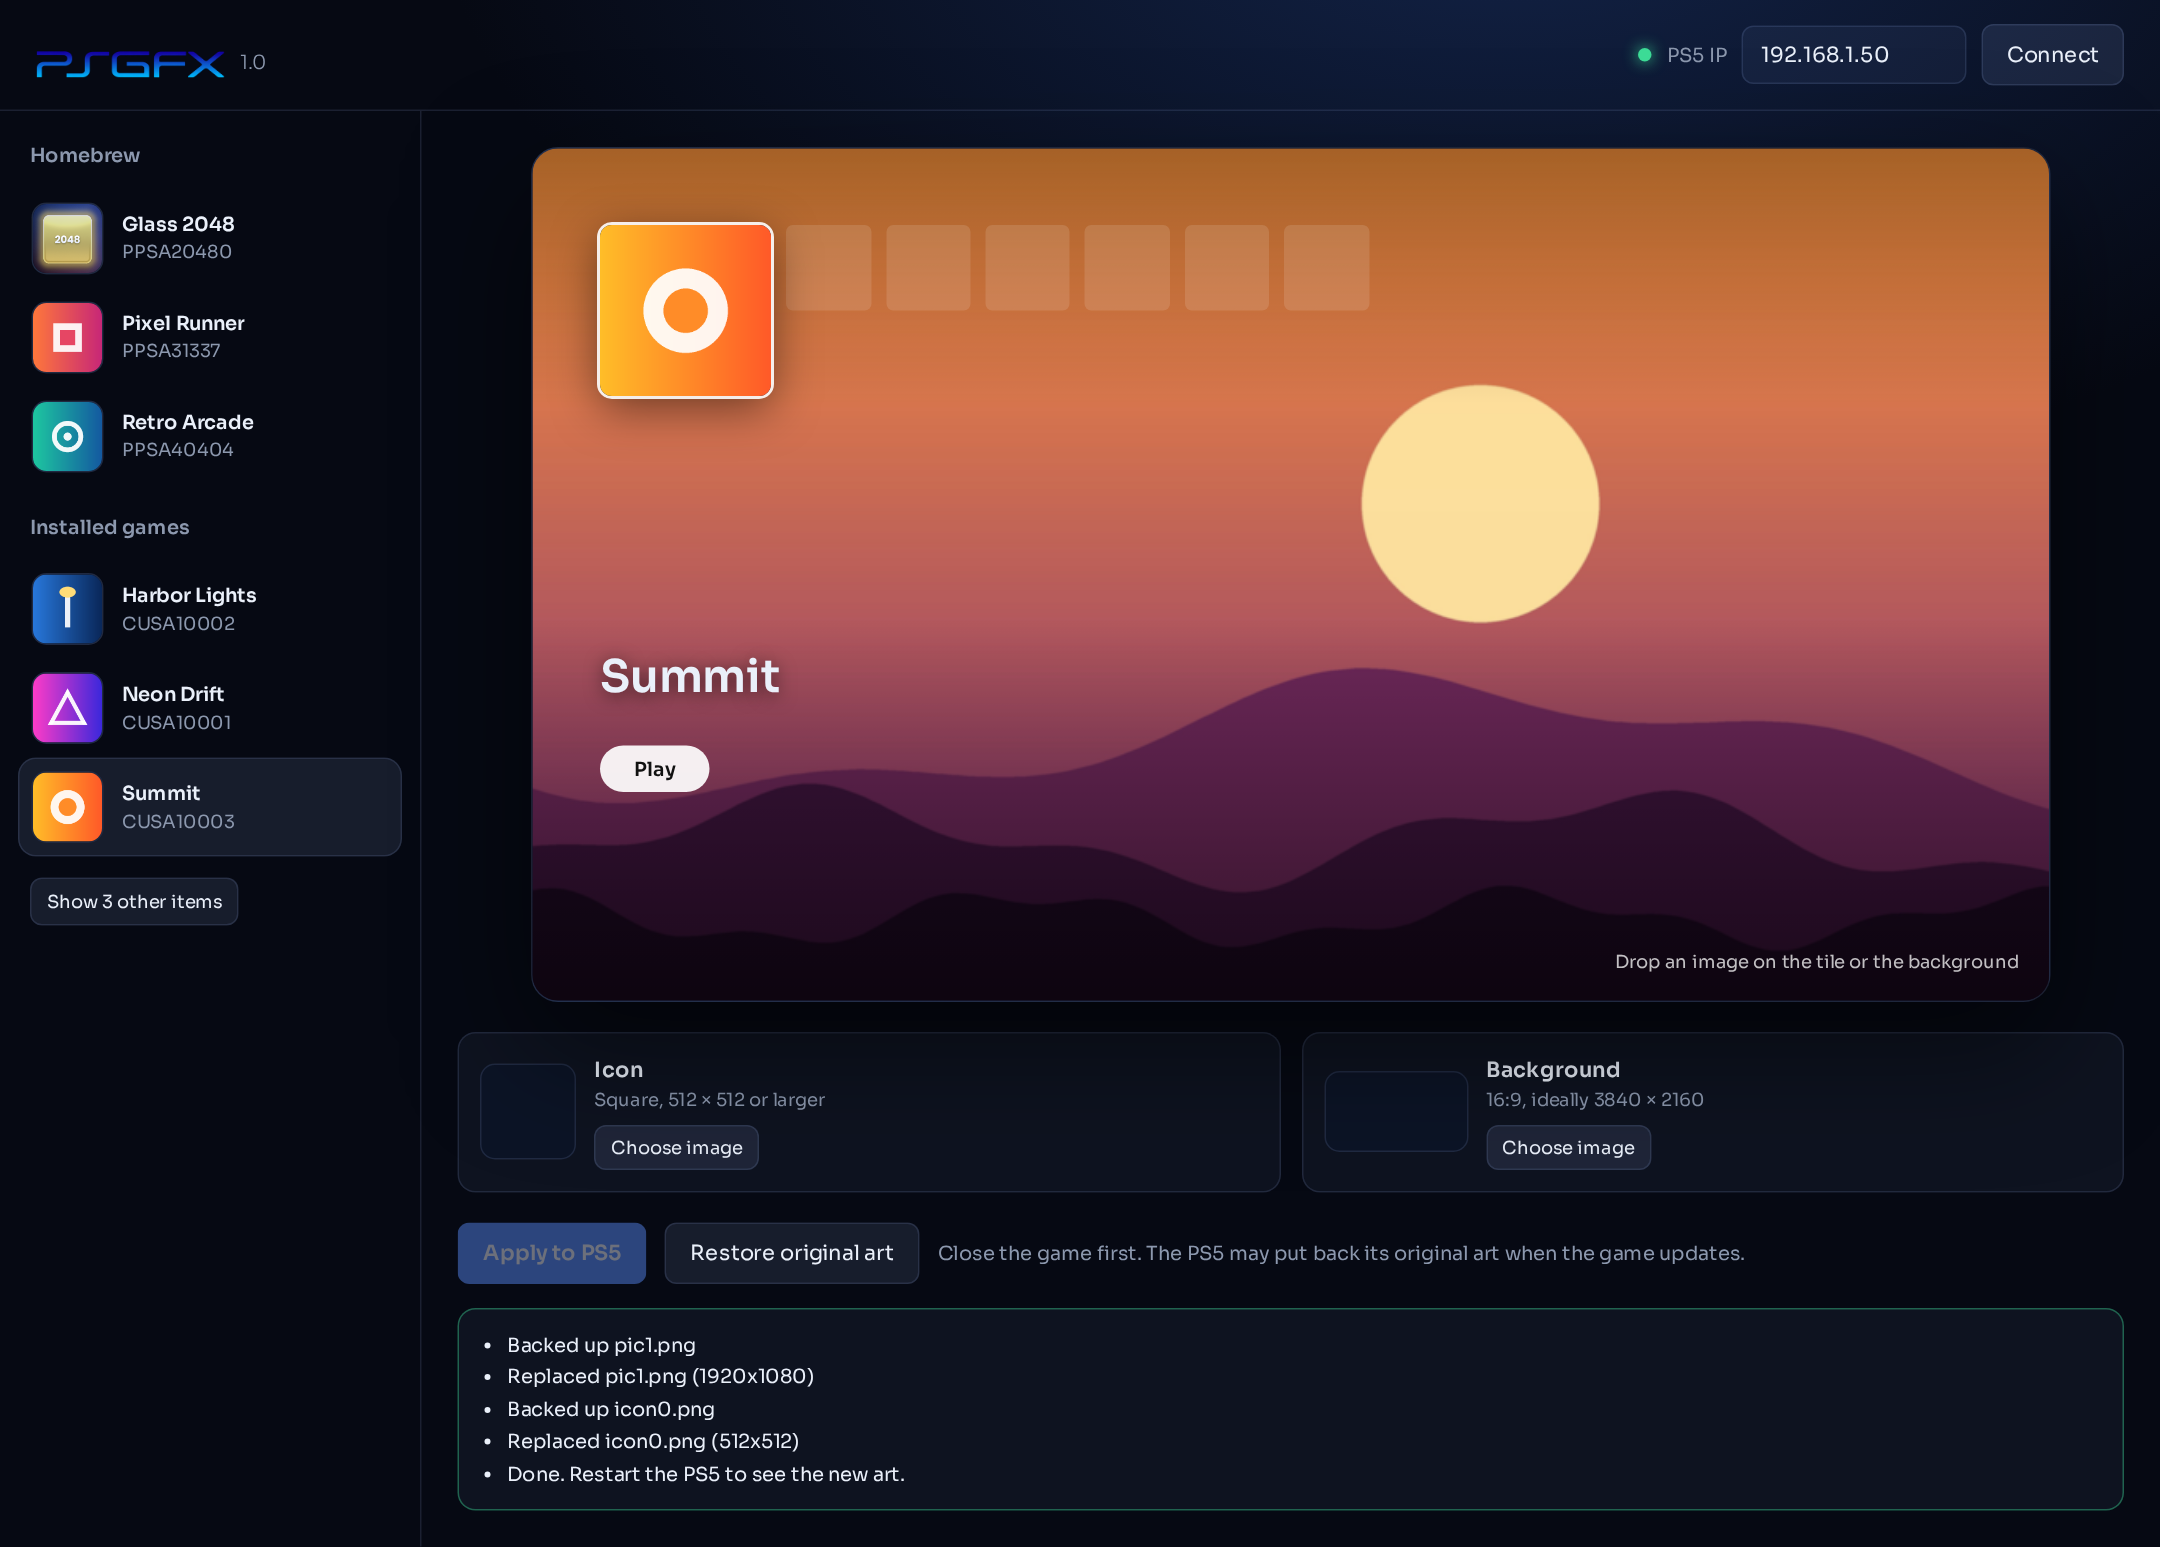Click the first placeholder tile beside Summit
The height and width of the screenshot is (1547, 2160).
click(829, 267)
